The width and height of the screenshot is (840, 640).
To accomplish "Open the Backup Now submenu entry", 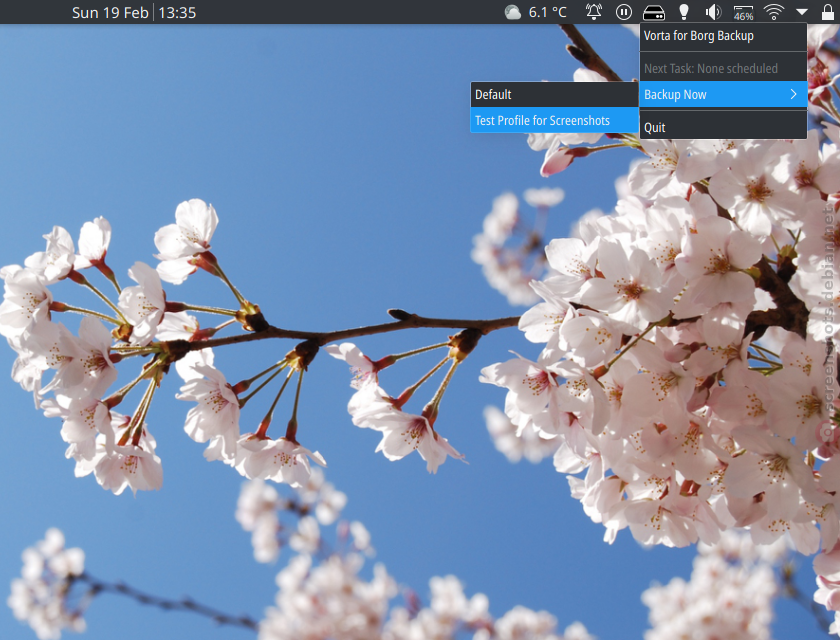I will tap(675, 95).
